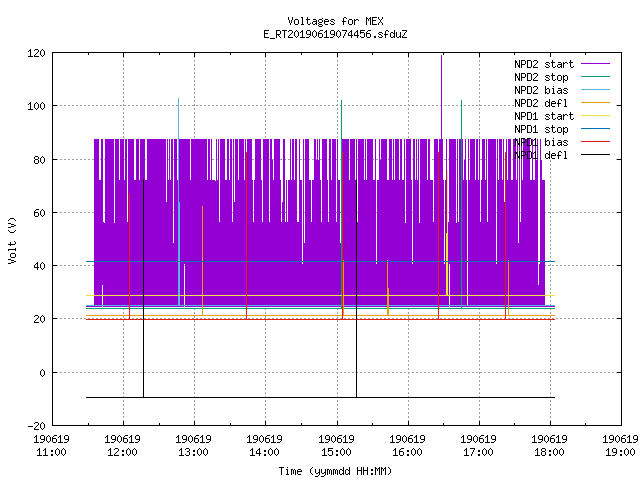
Task: Click the 'NPD2 defl' legend label
Action: click(541, 103)
